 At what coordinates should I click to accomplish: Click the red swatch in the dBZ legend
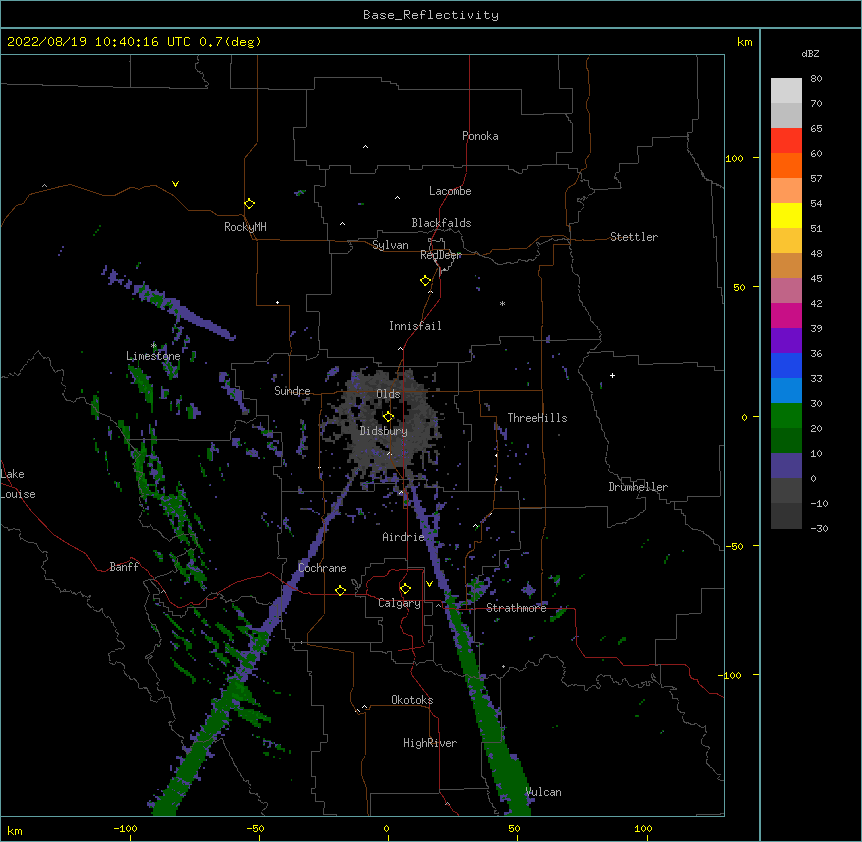tap(786, 140)
